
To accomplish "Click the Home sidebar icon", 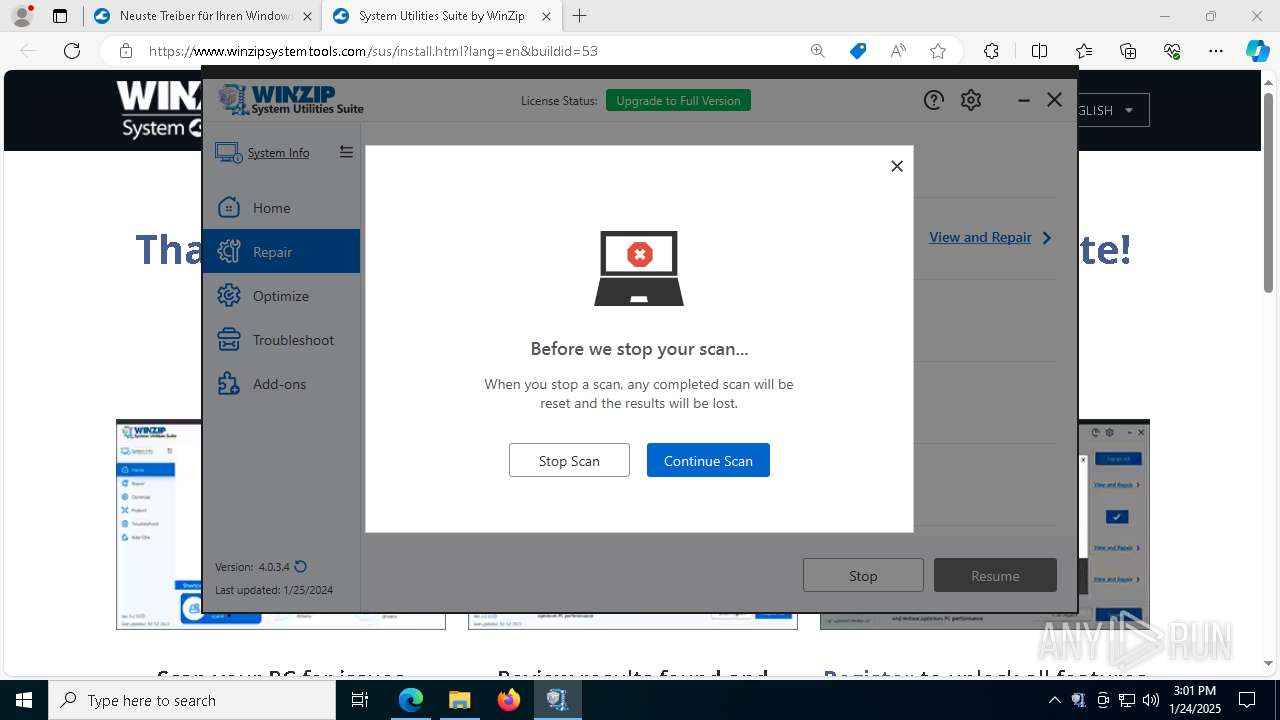I will click(229, 208).
